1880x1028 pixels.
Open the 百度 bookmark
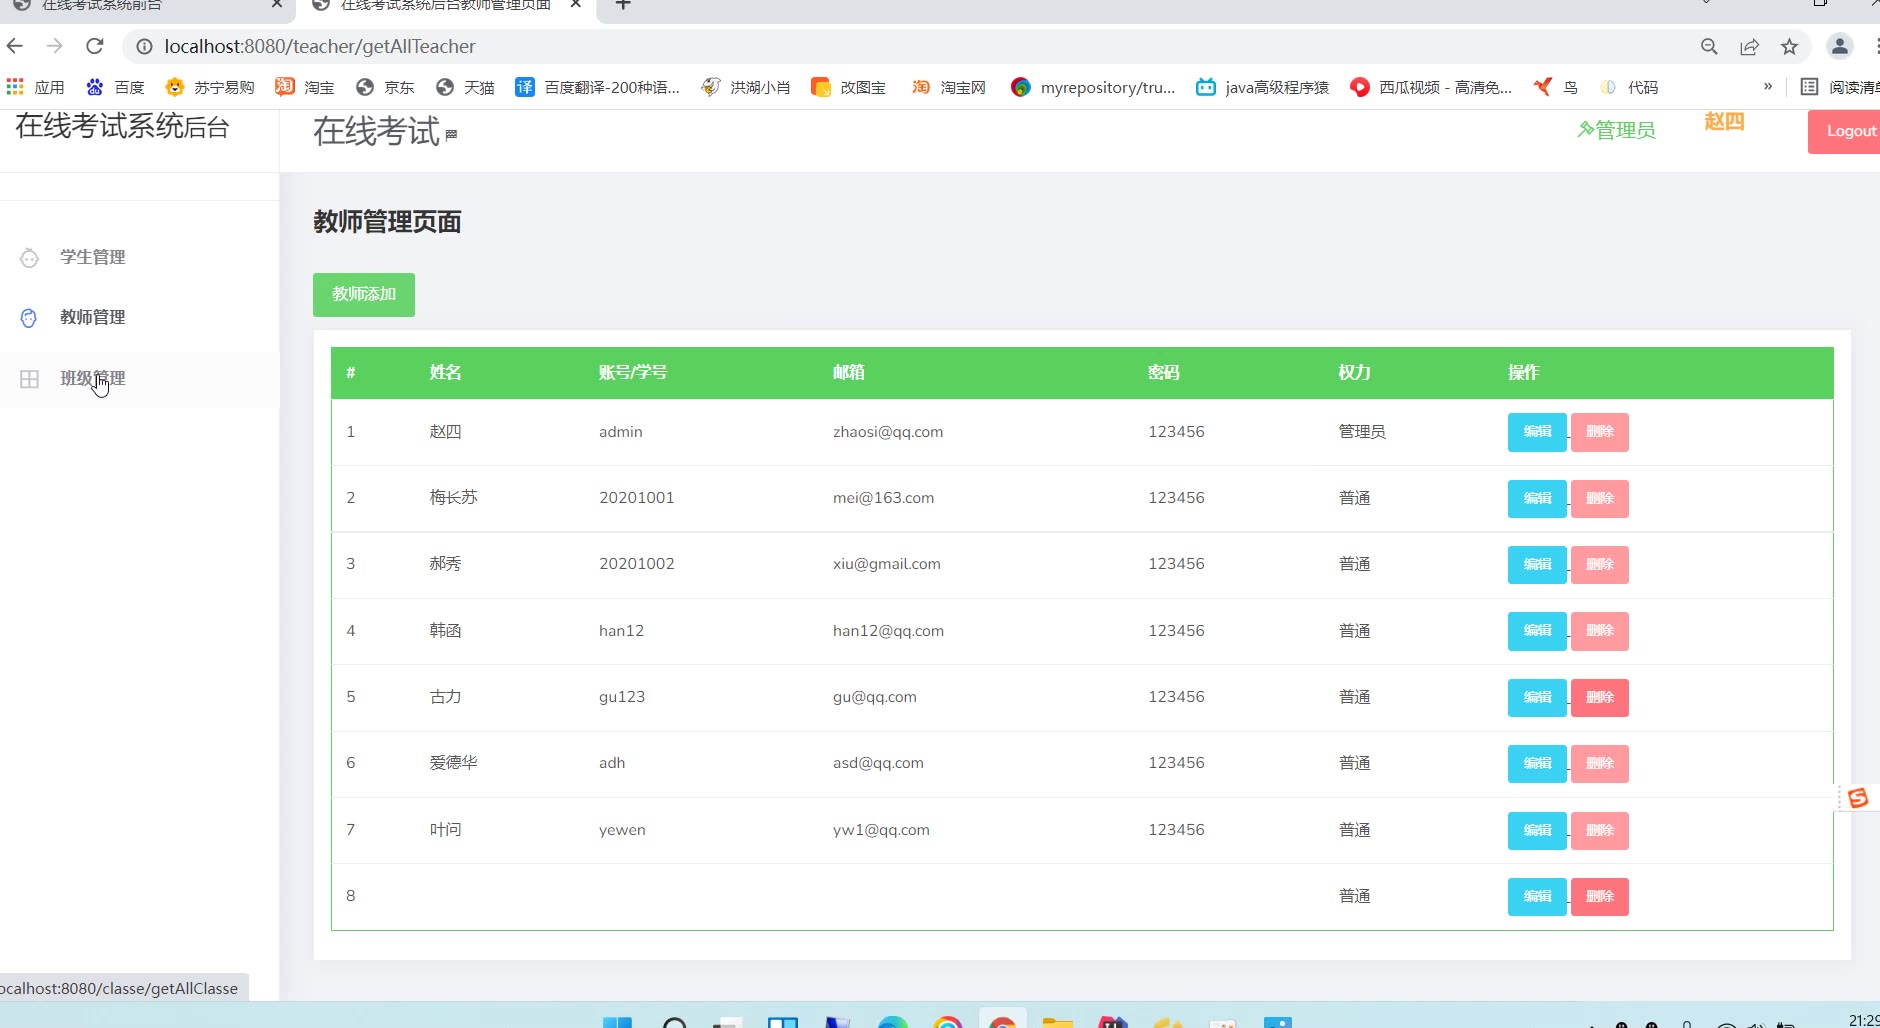point(116,87)
